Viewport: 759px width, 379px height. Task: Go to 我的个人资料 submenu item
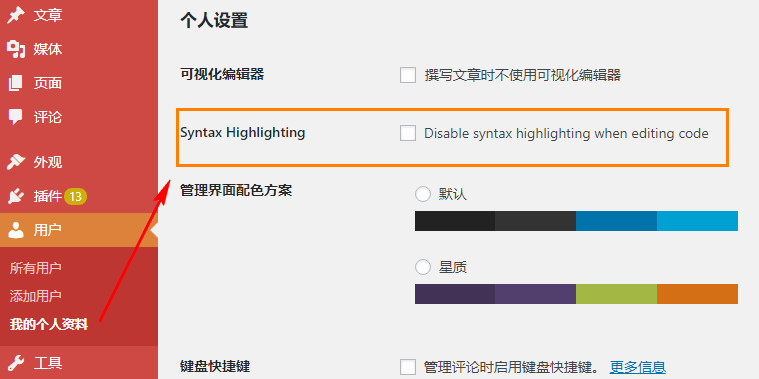pos(49,324)
